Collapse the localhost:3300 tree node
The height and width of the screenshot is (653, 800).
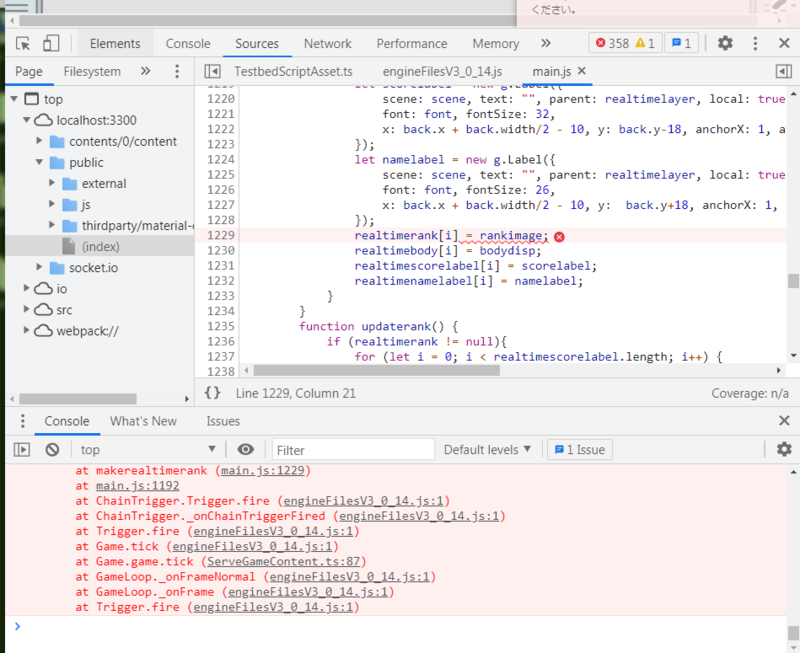tap(26, 120)
